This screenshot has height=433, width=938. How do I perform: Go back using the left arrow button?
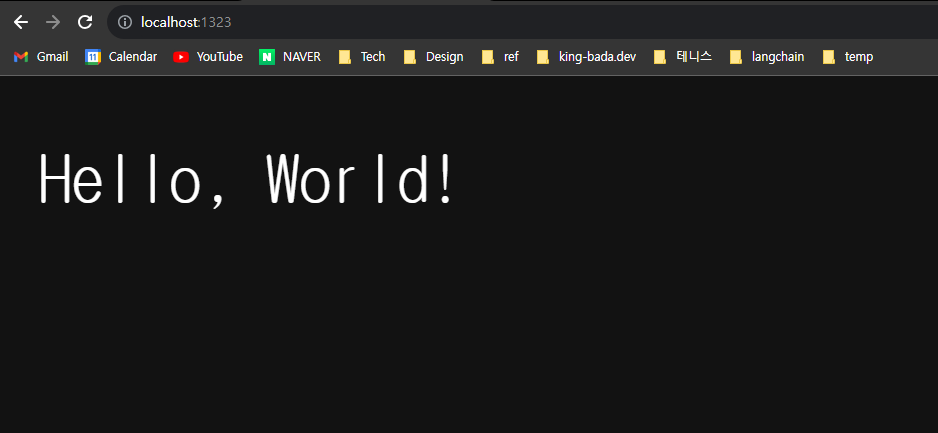(21, 23)
